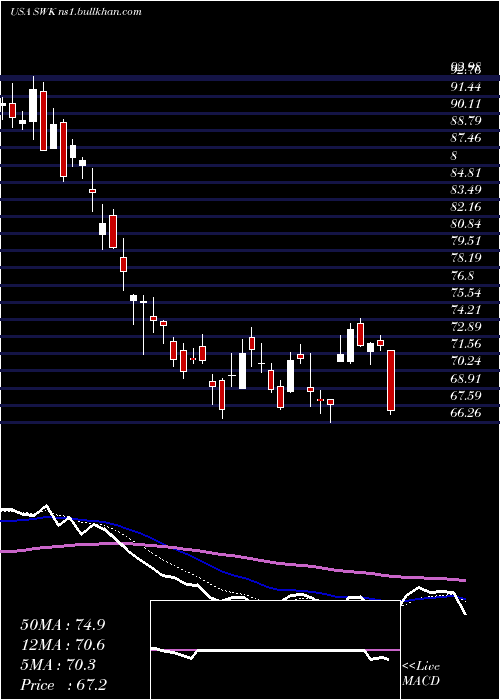Click the price label 83.49

coord(466,190)
